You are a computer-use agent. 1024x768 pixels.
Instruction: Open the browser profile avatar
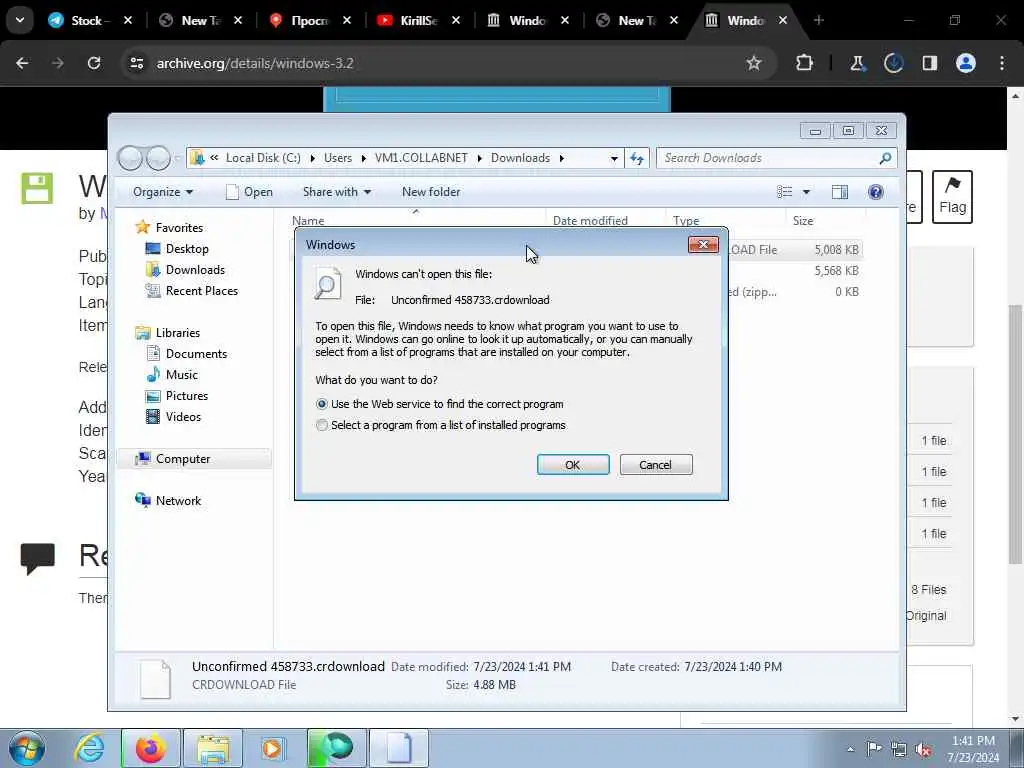pos(966,63)
